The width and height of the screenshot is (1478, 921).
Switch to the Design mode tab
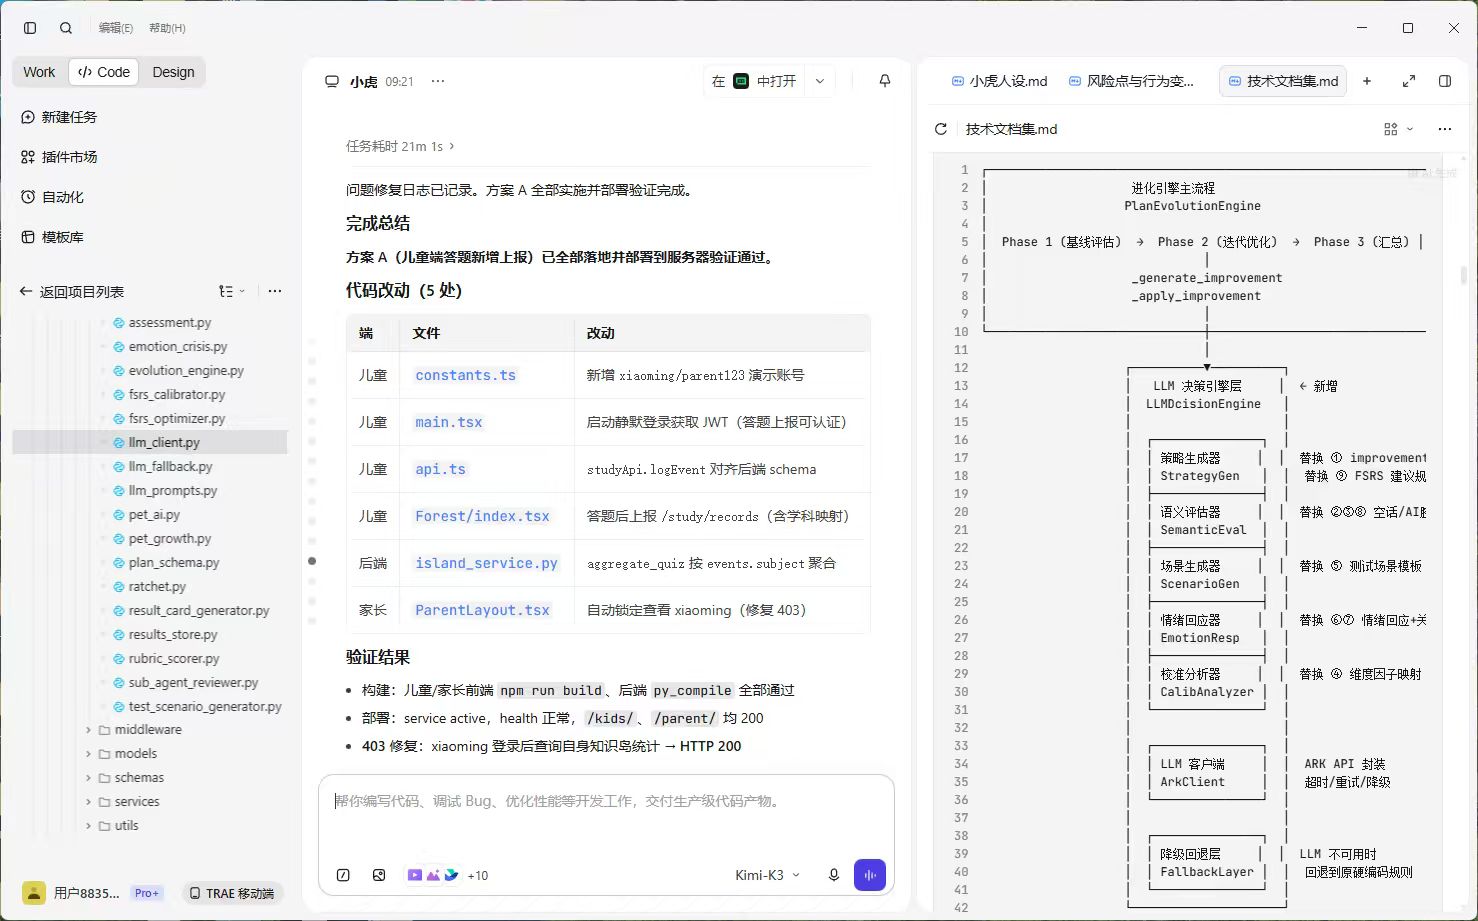pos(173,72)
